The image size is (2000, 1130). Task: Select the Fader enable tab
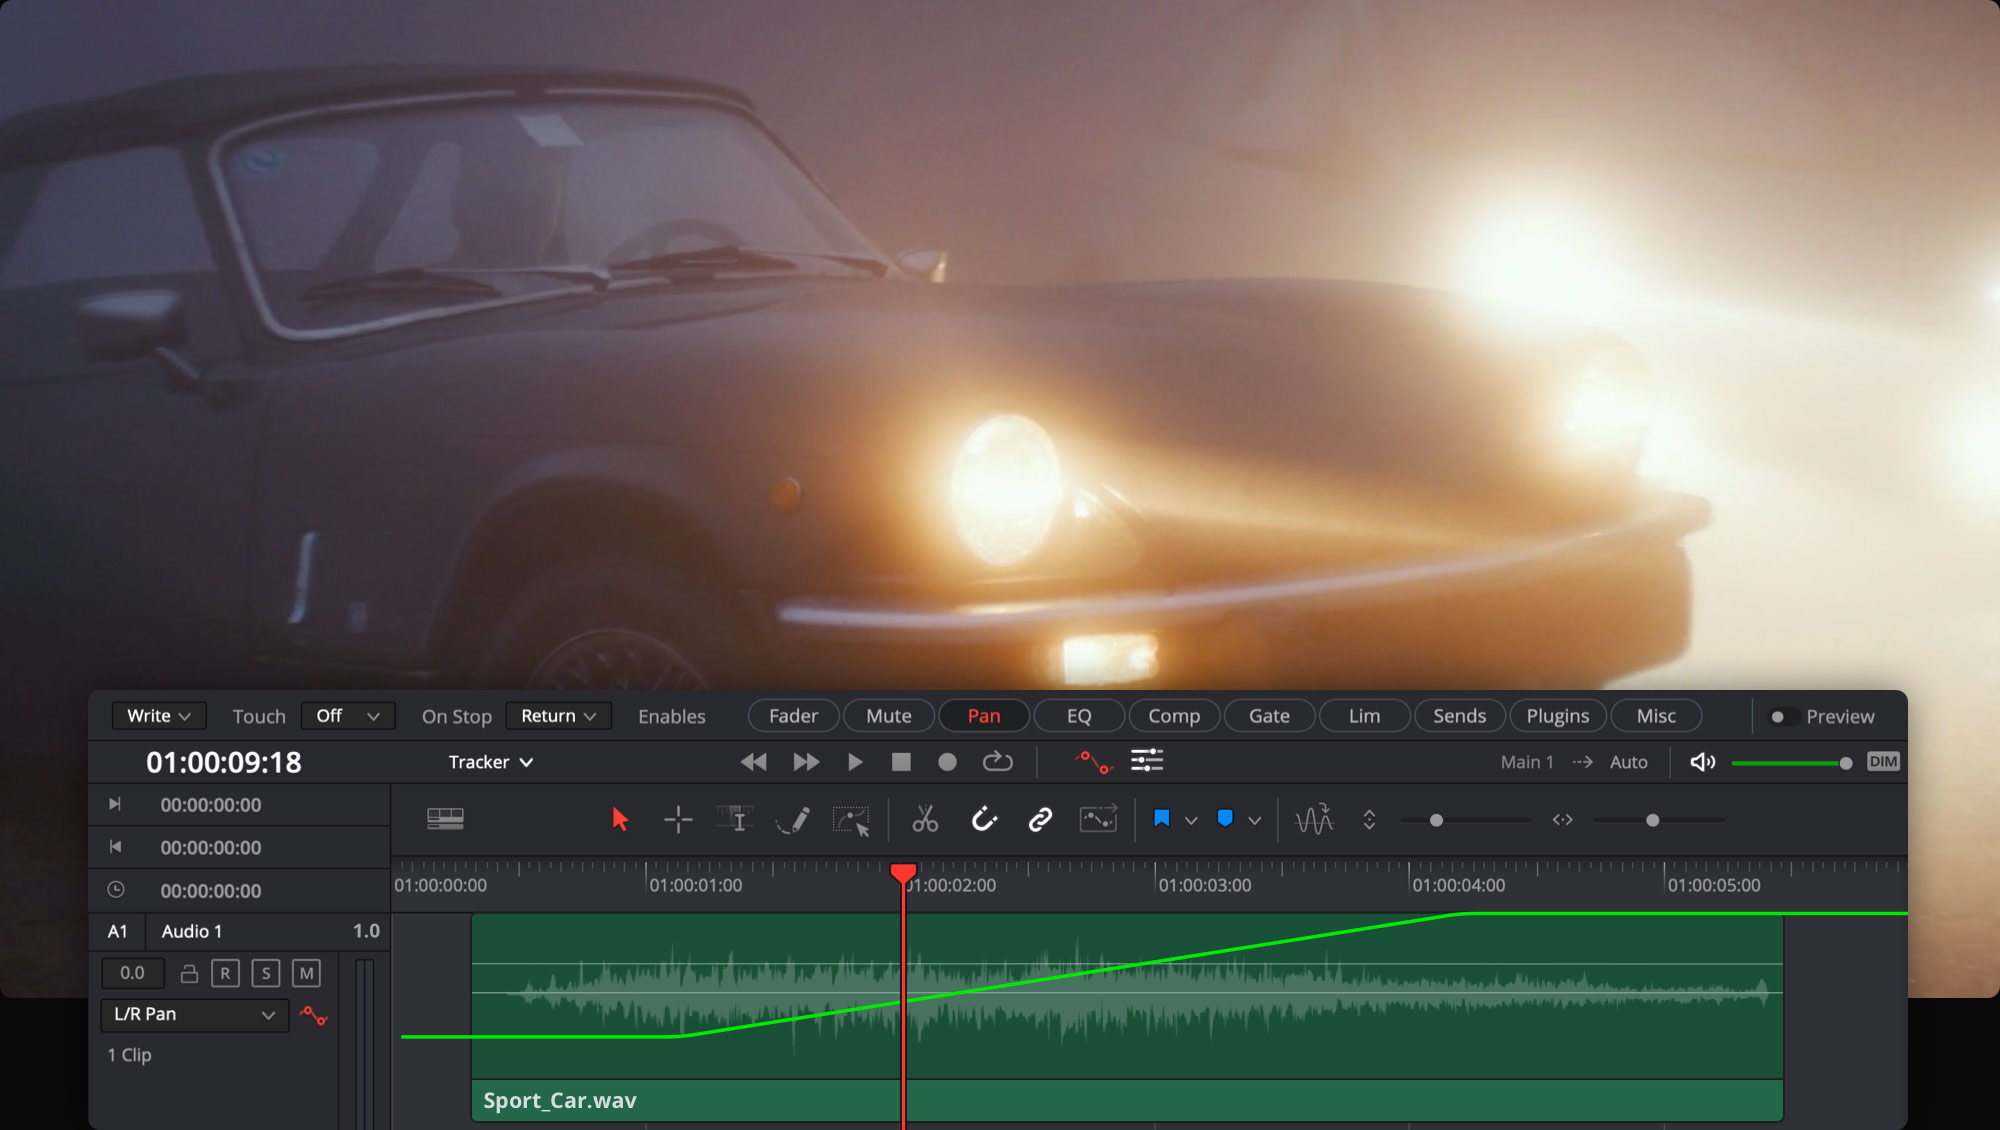click(x=793, y=716)
